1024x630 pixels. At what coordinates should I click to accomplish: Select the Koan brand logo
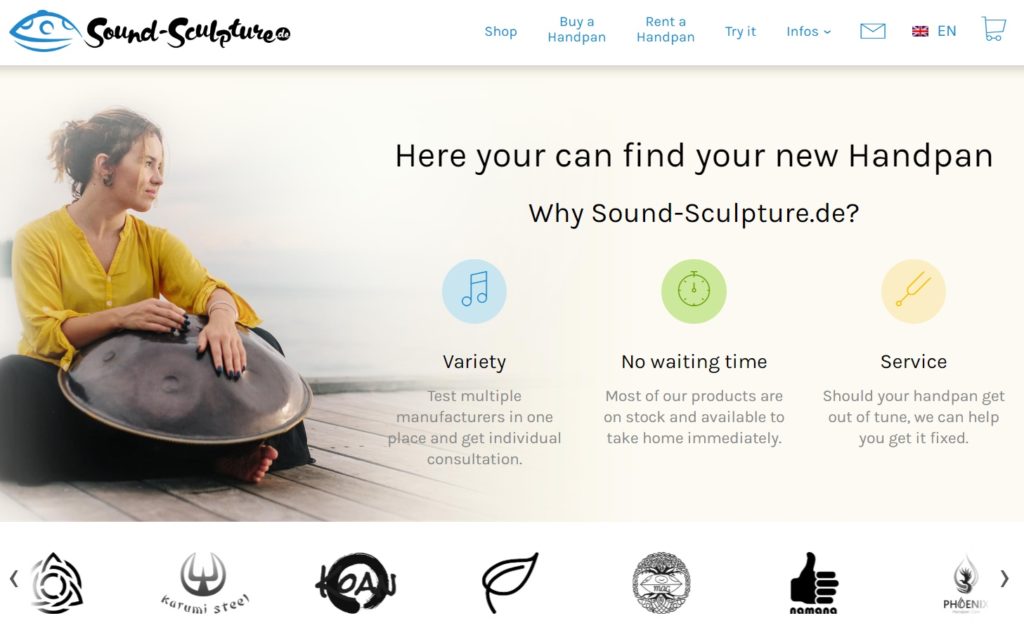[x=357, y=583]
